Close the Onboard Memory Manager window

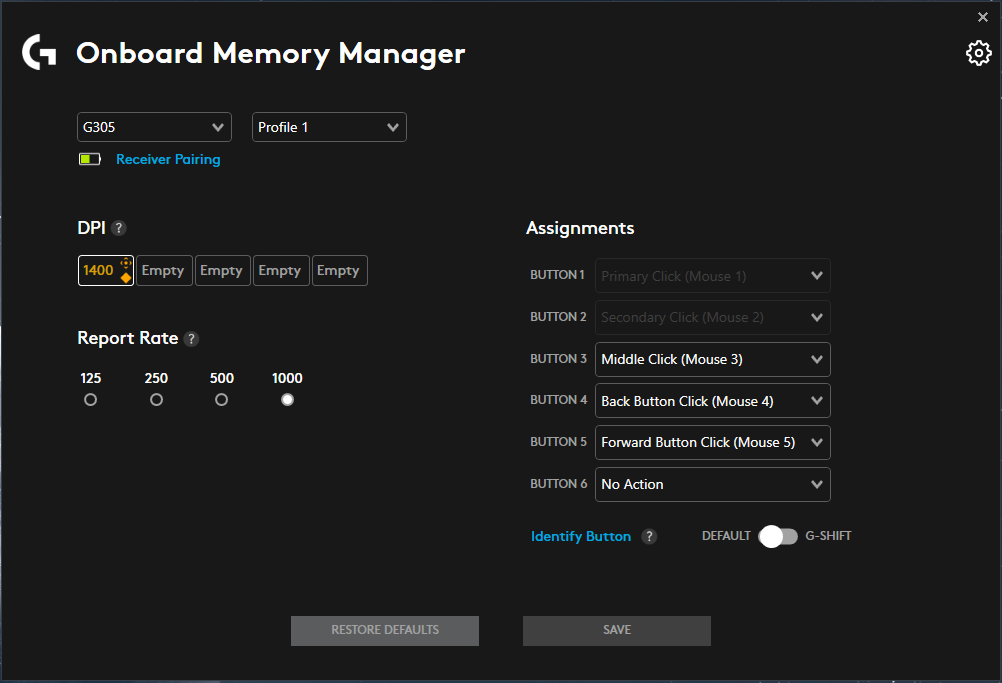[983, 17]
